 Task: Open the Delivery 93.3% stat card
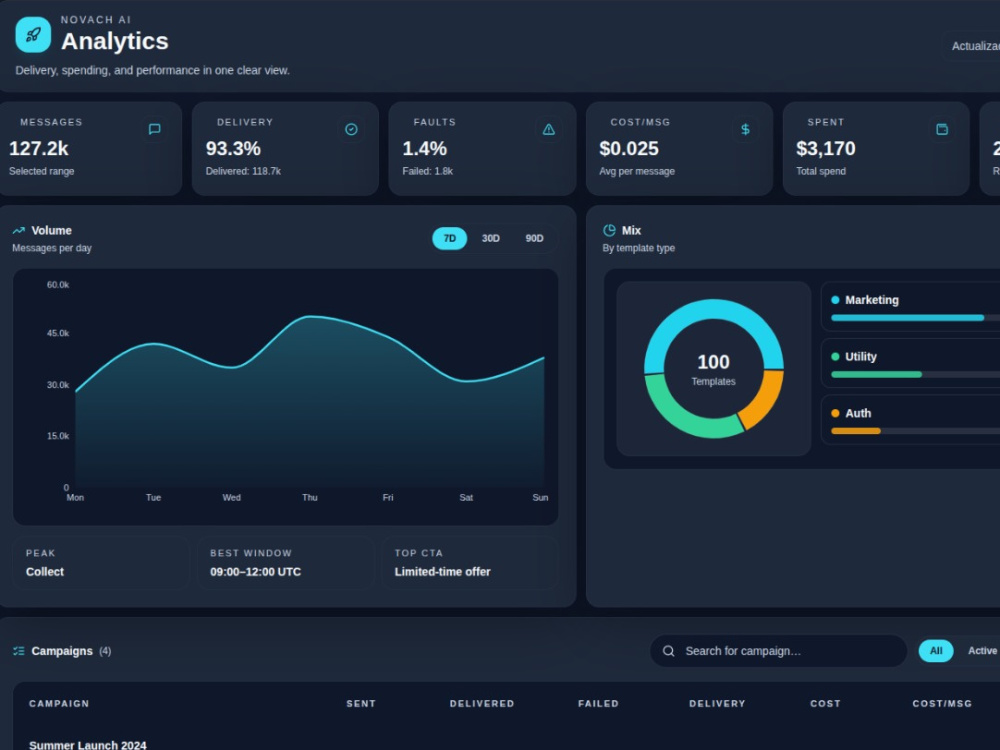(285, 149)
